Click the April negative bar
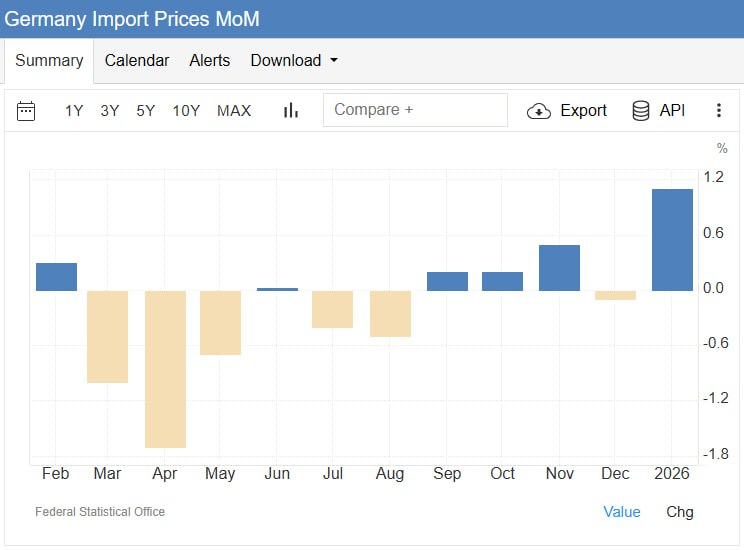744x550 pixels. click(x=165, y=369)
